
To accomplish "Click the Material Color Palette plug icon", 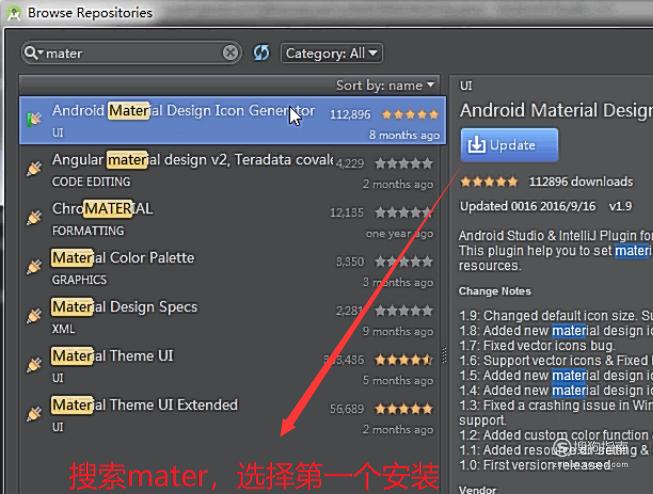I will coord(34,267).
